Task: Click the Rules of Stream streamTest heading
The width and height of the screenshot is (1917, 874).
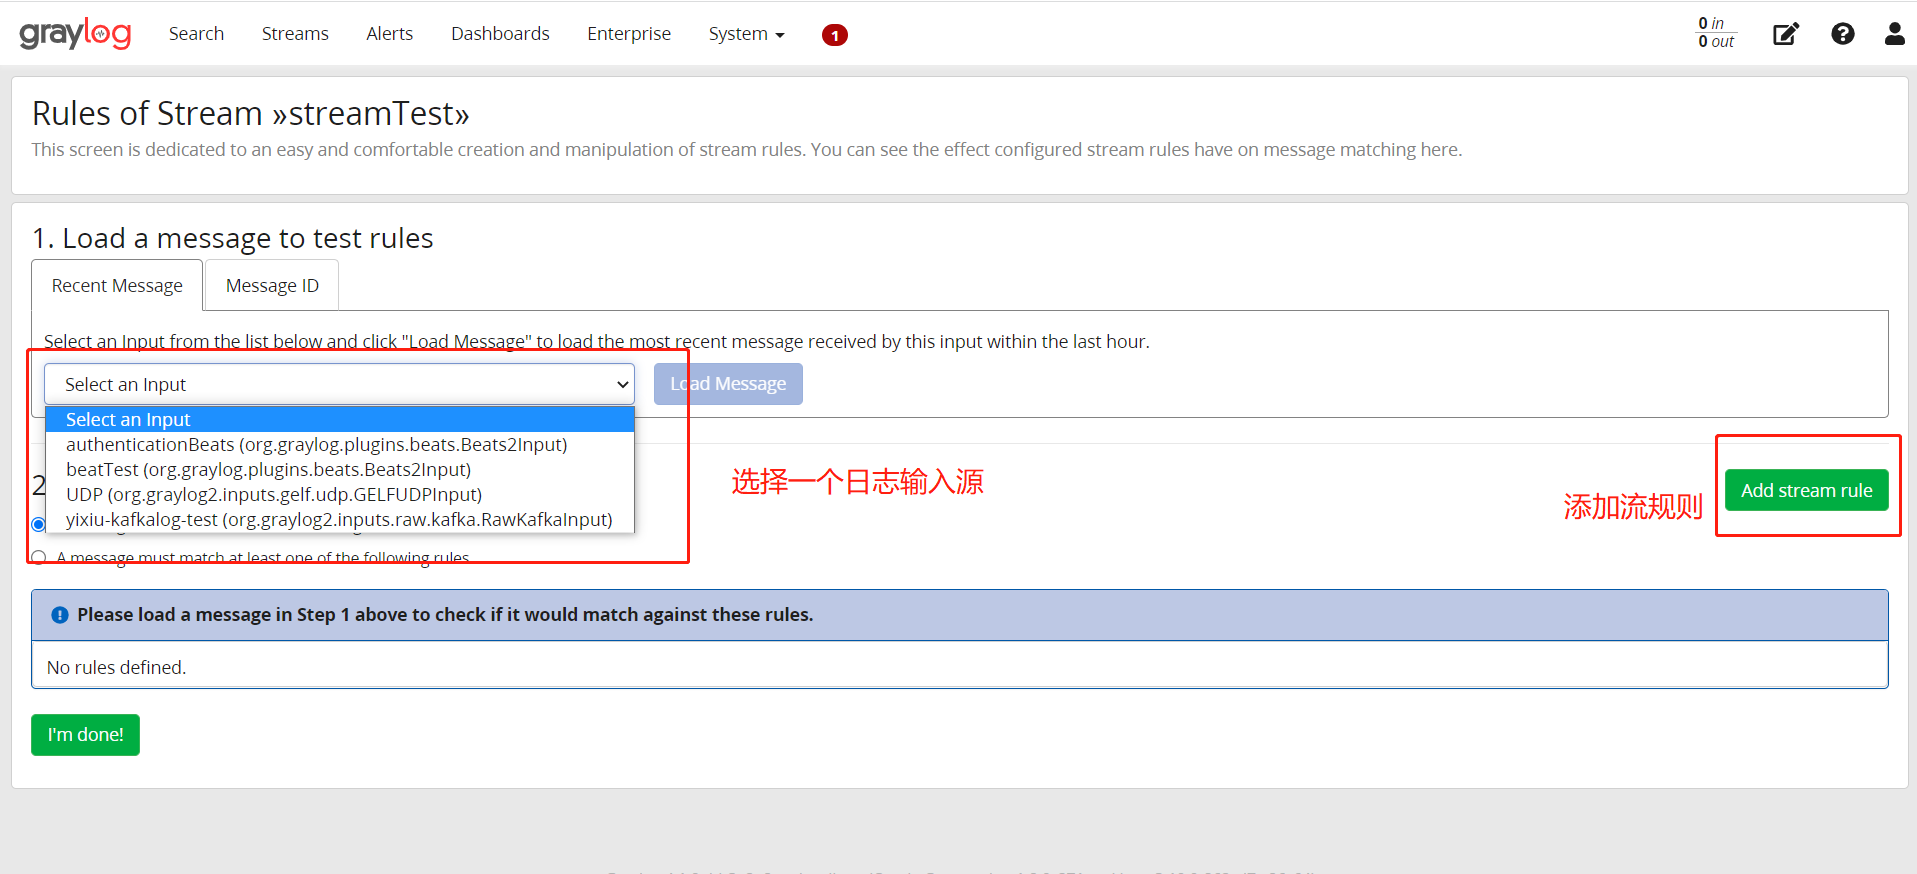Action: click(251, 113)
